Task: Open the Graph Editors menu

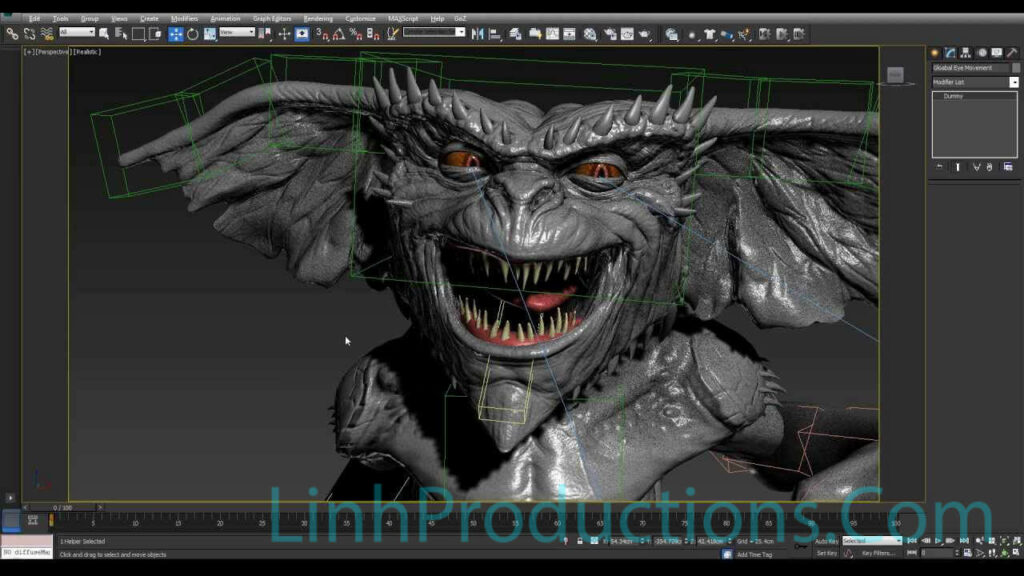Action: (272, 18)
